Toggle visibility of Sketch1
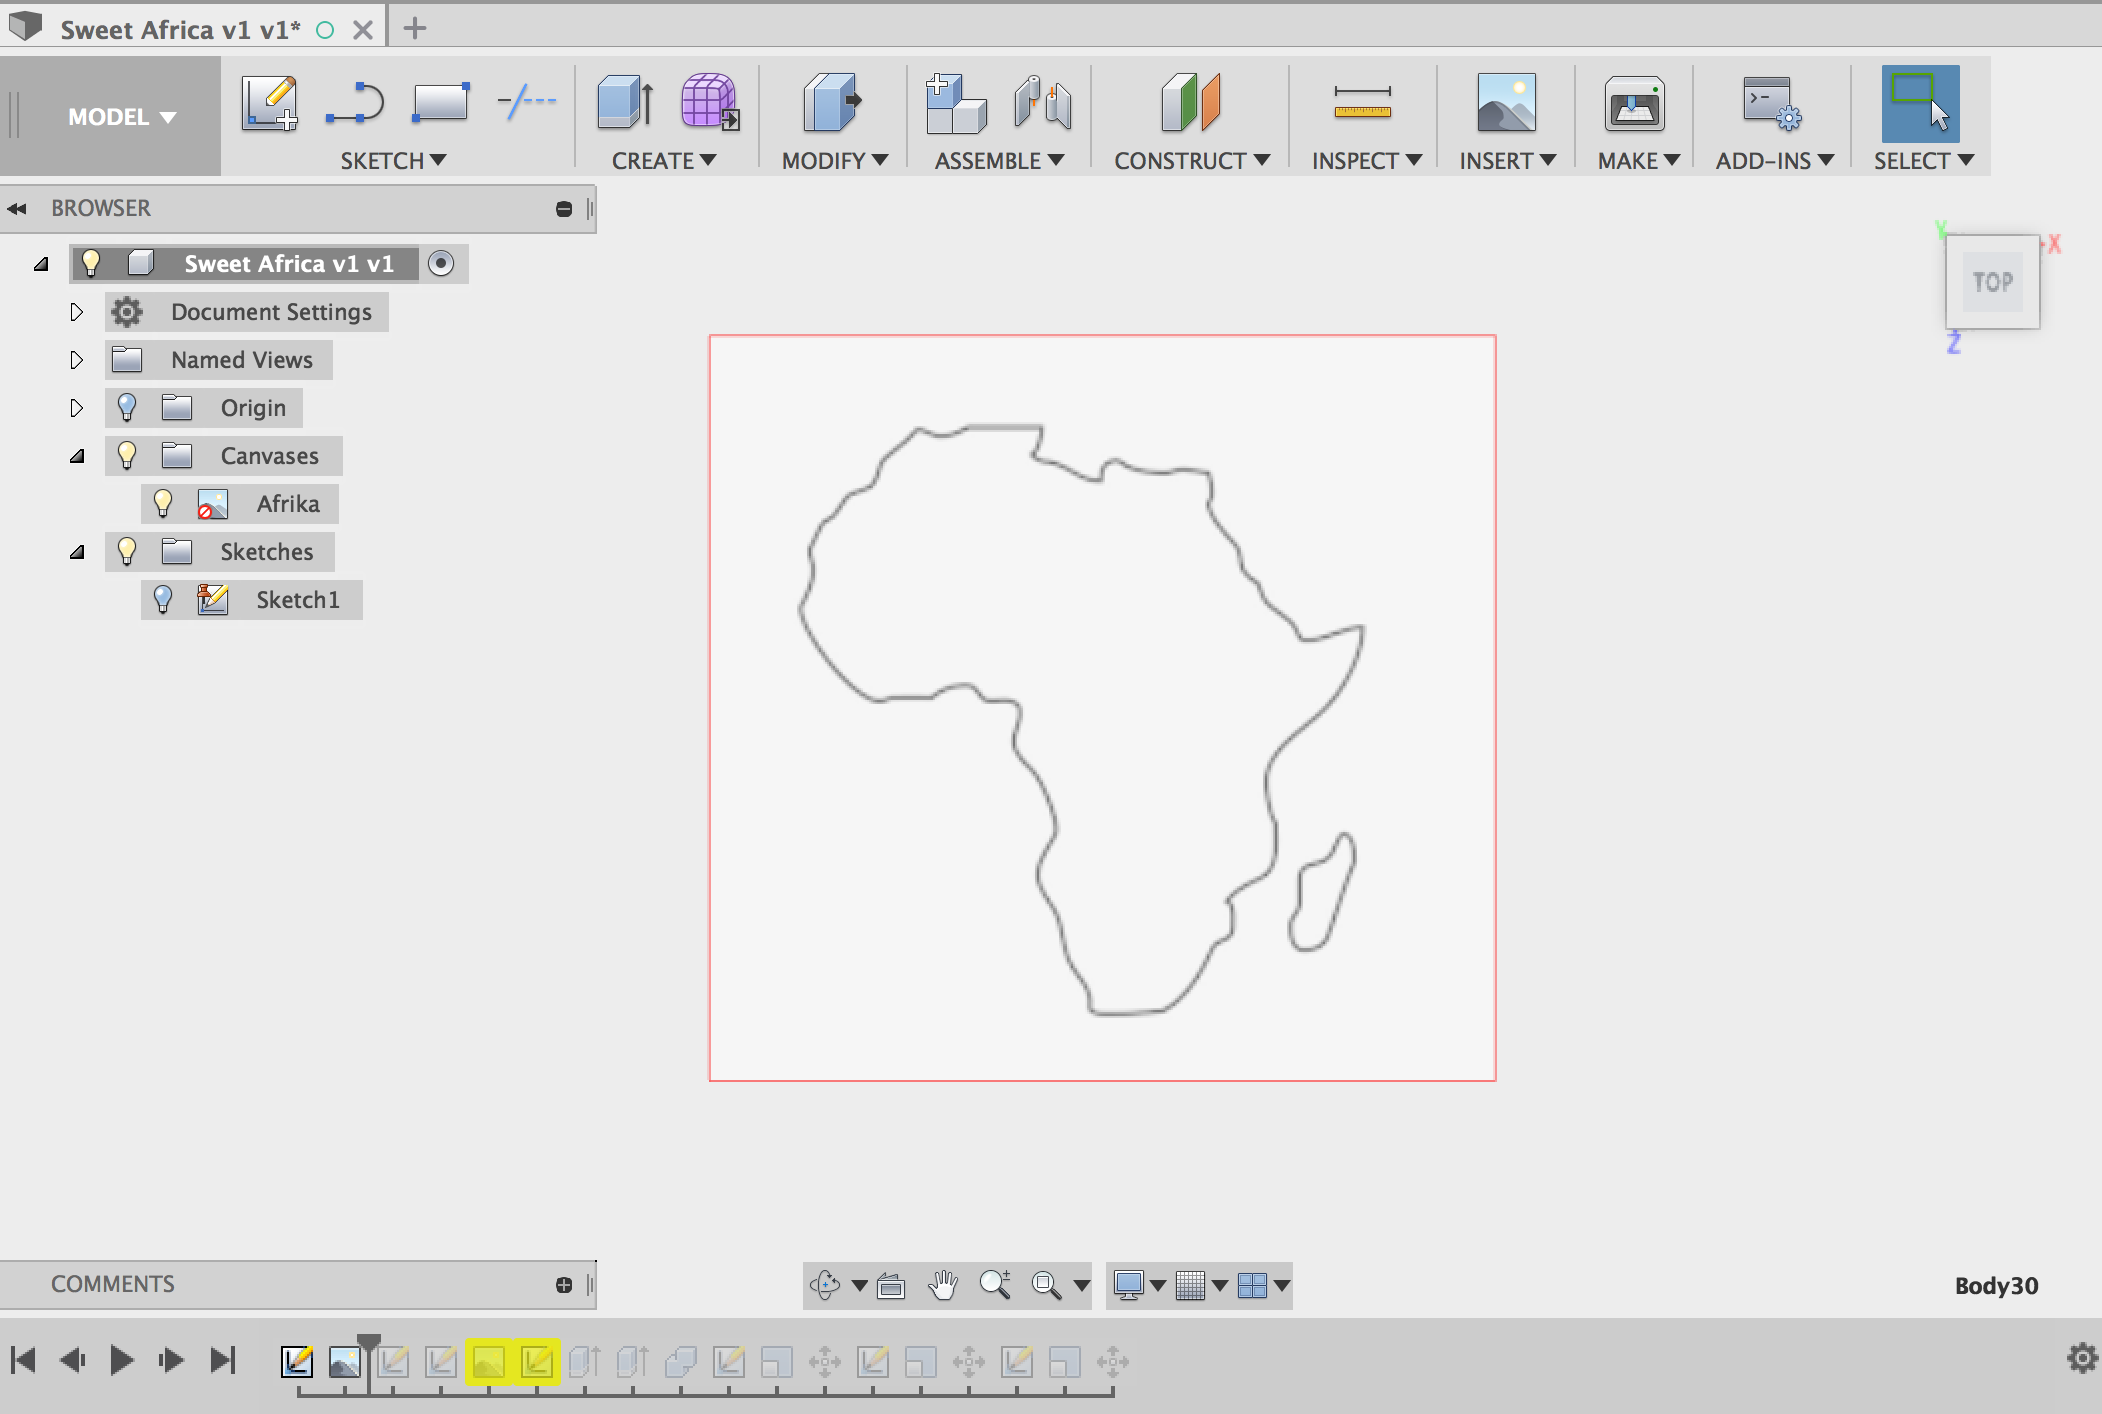 [x=163, y=598]
